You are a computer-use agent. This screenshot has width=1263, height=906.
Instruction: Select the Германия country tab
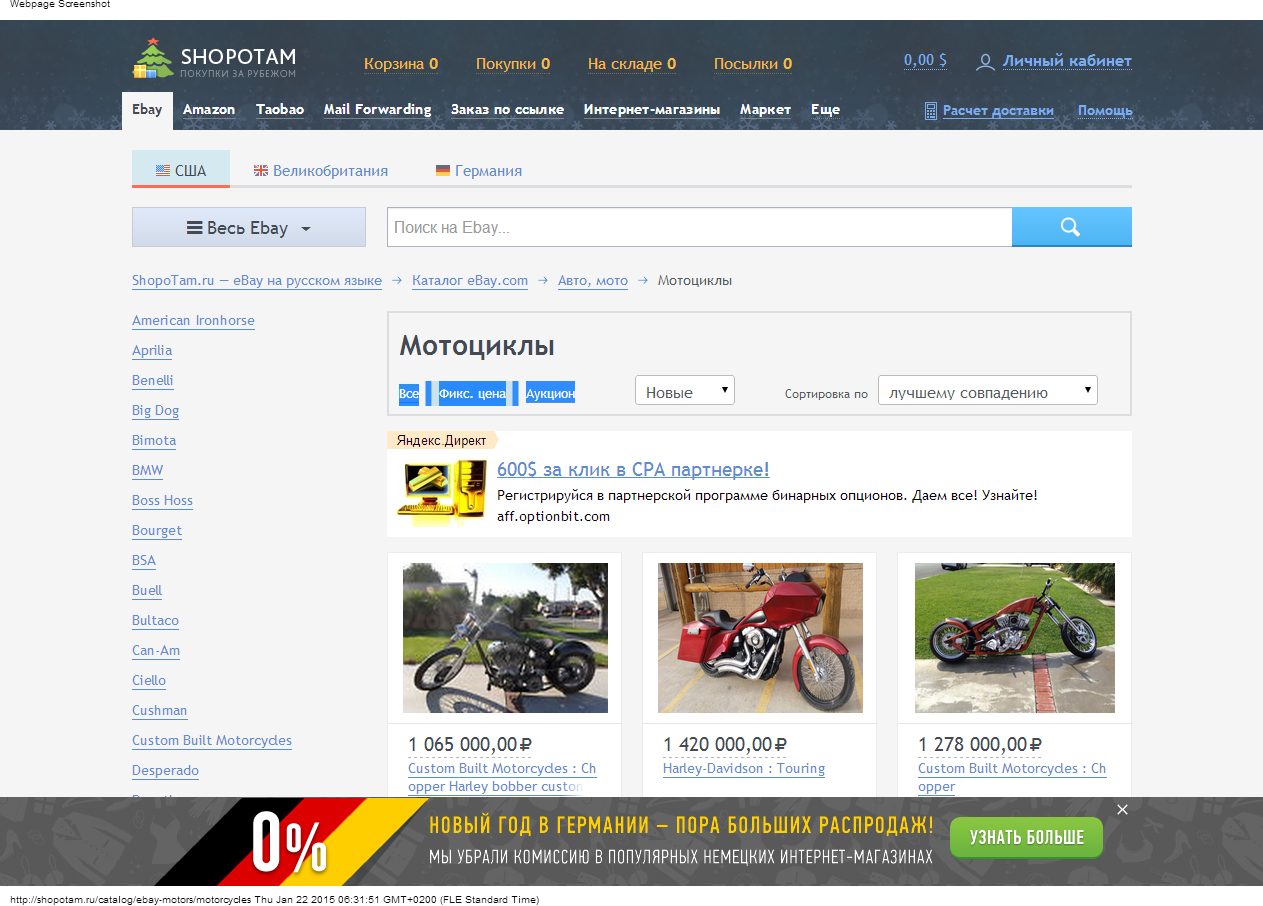click(479, 171)
